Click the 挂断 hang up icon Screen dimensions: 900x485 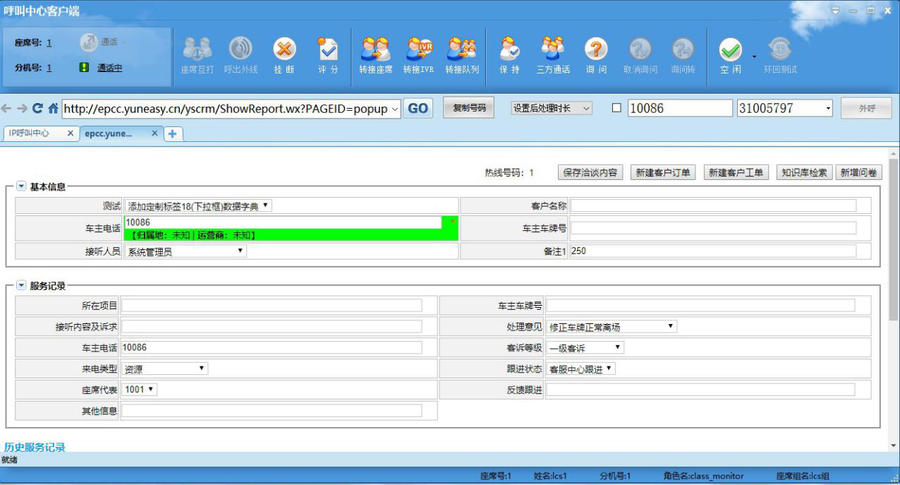tap(284, 50)
